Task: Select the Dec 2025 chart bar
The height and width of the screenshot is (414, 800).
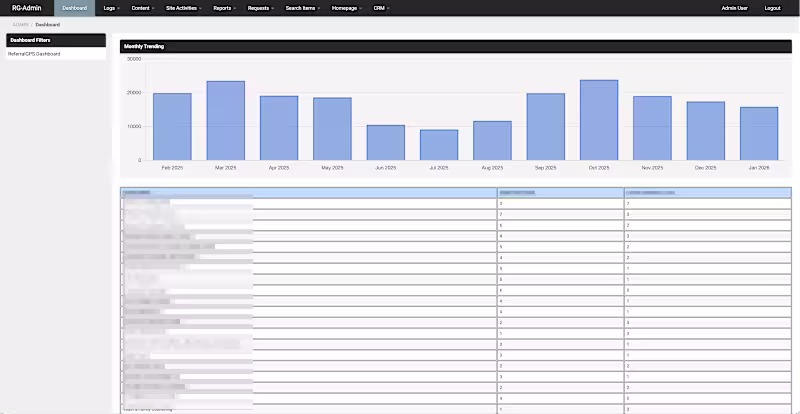Action: click(x=706, y=131)
